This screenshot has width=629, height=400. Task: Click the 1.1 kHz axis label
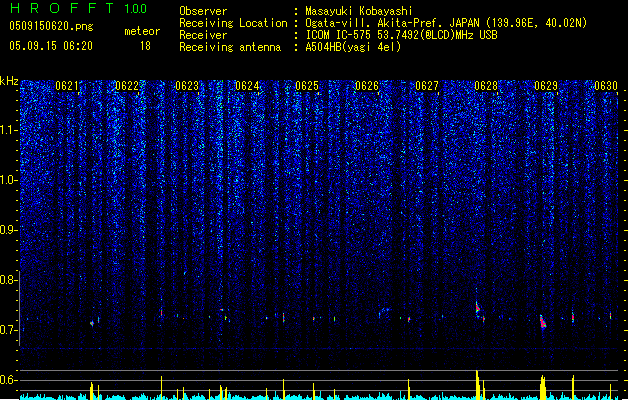coord(9,130)
